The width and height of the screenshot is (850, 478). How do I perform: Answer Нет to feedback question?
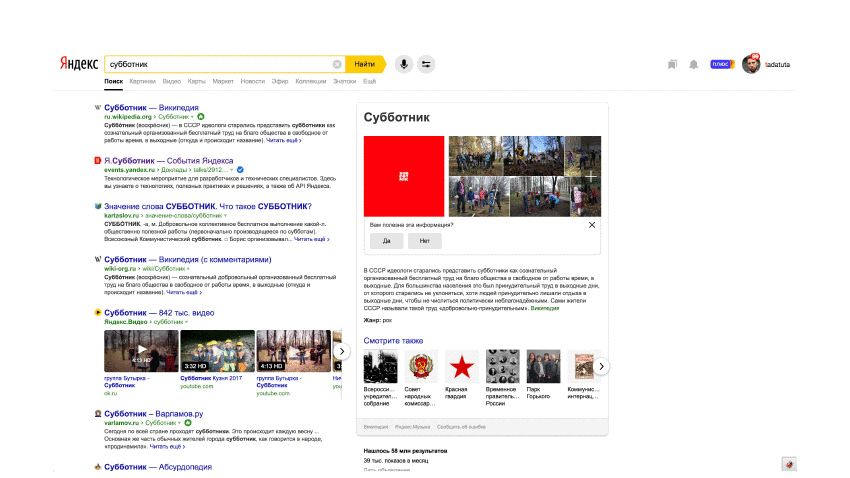coord(424,241)
